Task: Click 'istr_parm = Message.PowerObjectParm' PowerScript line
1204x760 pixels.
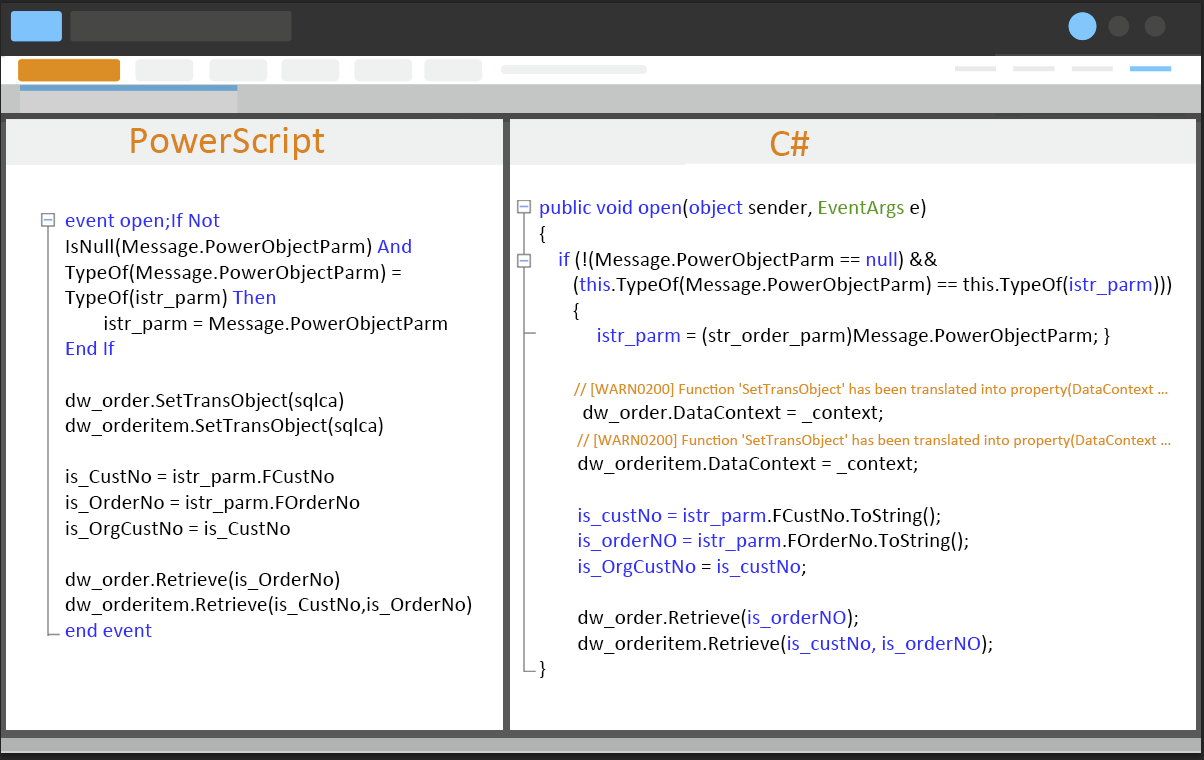Action: click(x=276, y=324)
